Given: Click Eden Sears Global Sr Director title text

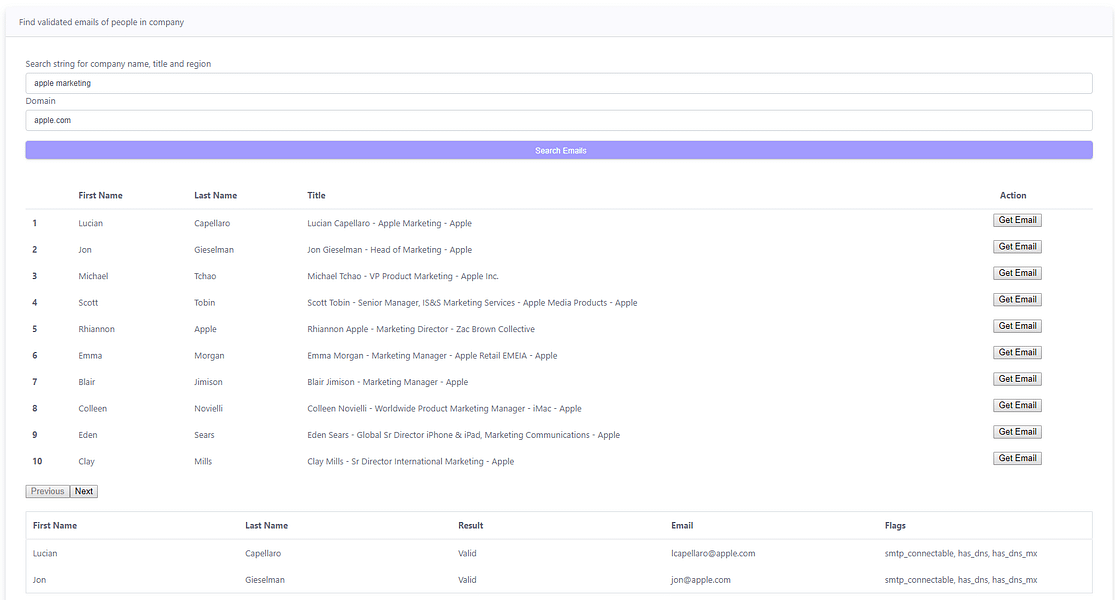Looking at the screenshot, I should point(464,435).
